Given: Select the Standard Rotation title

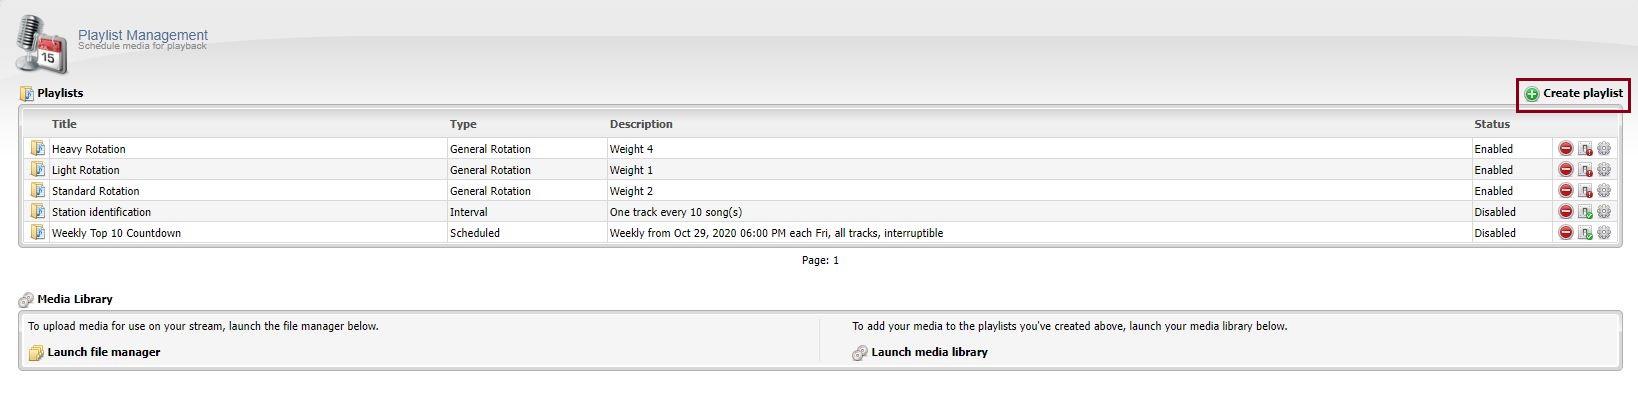Looking at the screenshot, I should tap(96, 191).
